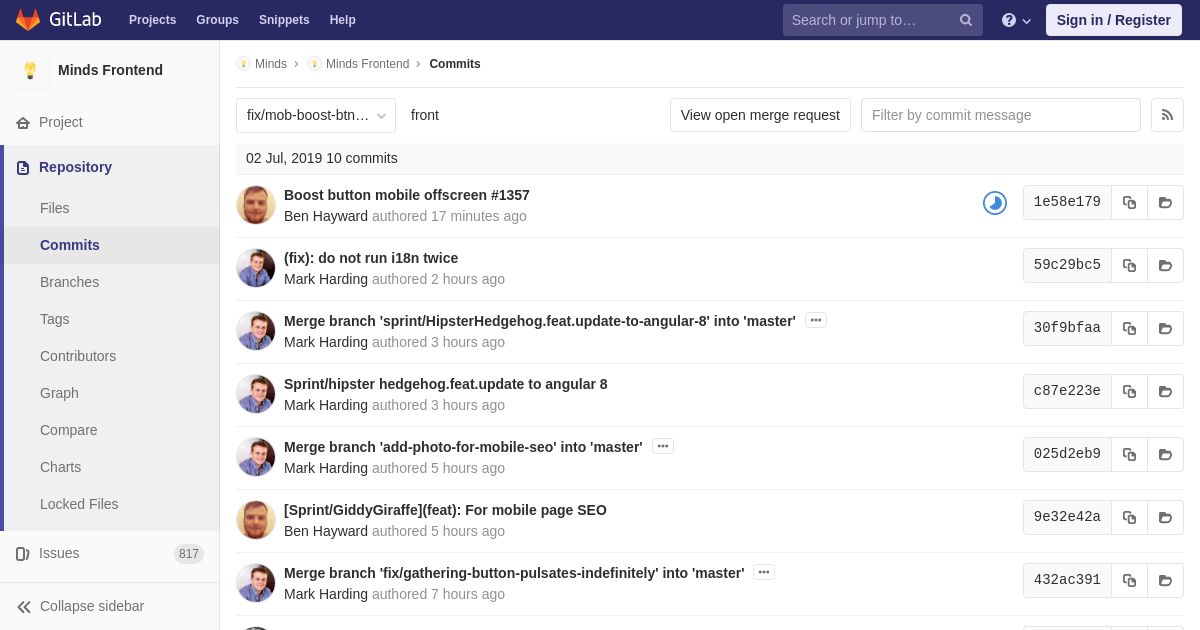Open Ben Hayward author link on 9e32e42a commit
The width and height of the screenshot is (1200, 630).
(x=326, y=531)
